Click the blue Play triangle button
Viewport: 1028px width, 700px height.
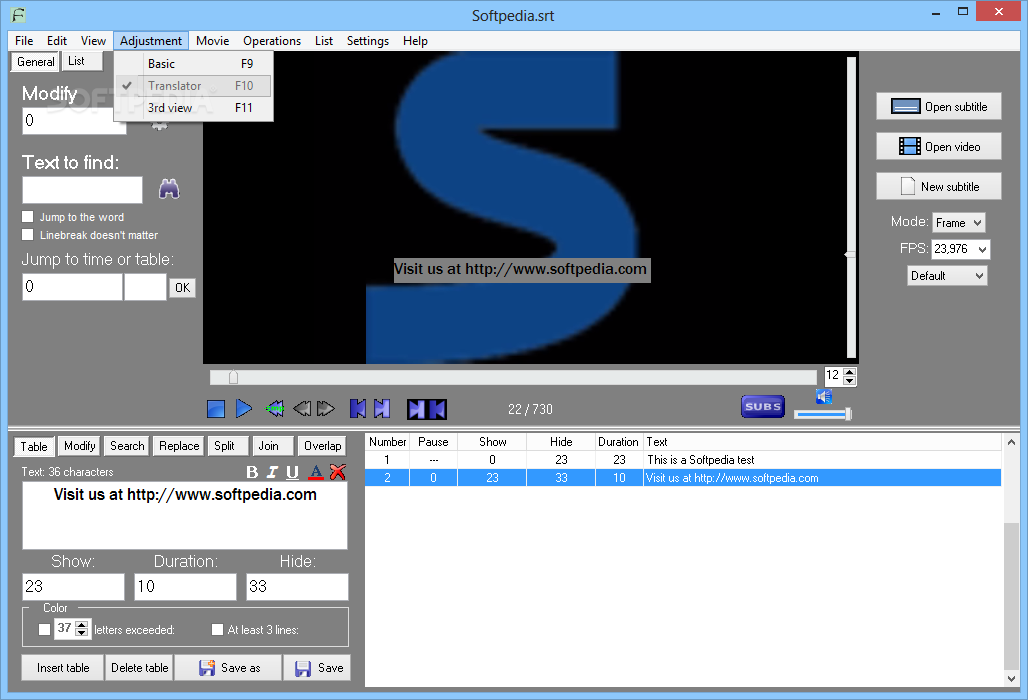click(243, 408)
